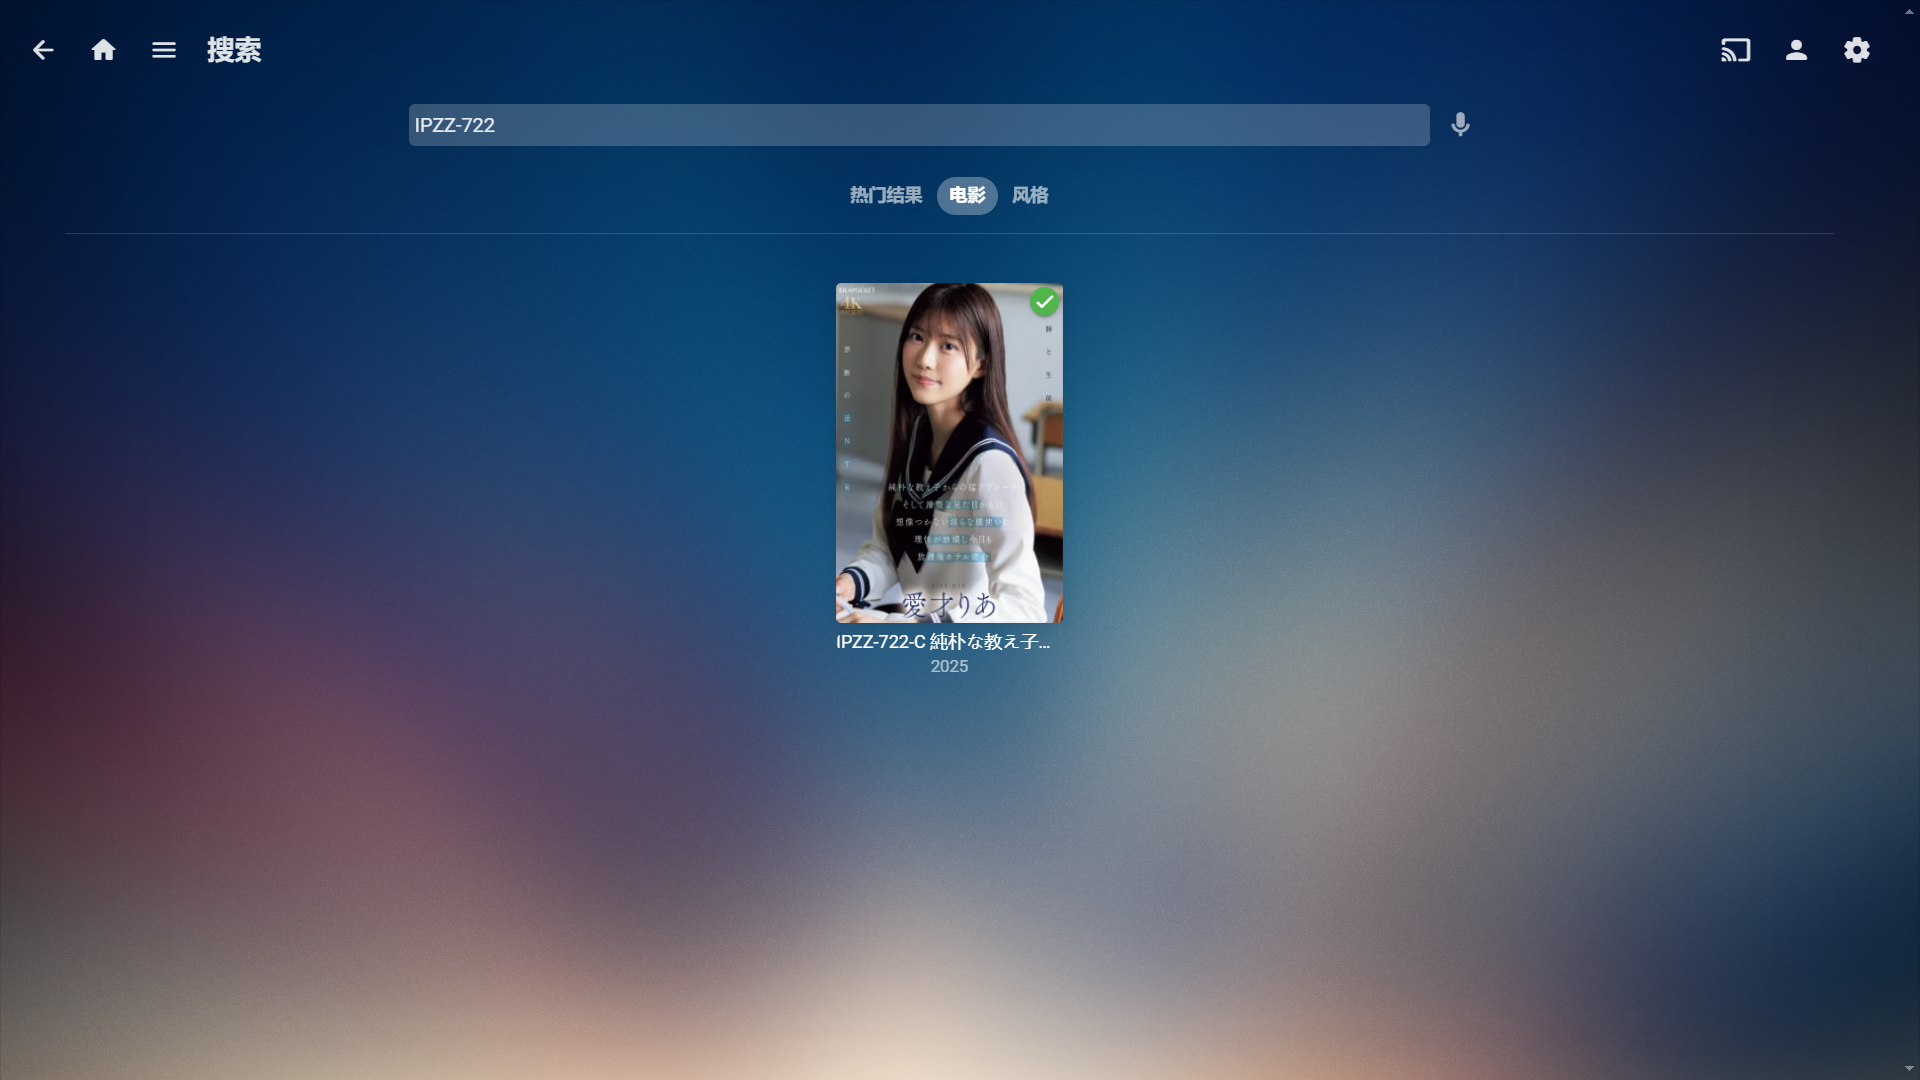Select the 电影 tab
1920x1080 pixels.
pos(967,196)
